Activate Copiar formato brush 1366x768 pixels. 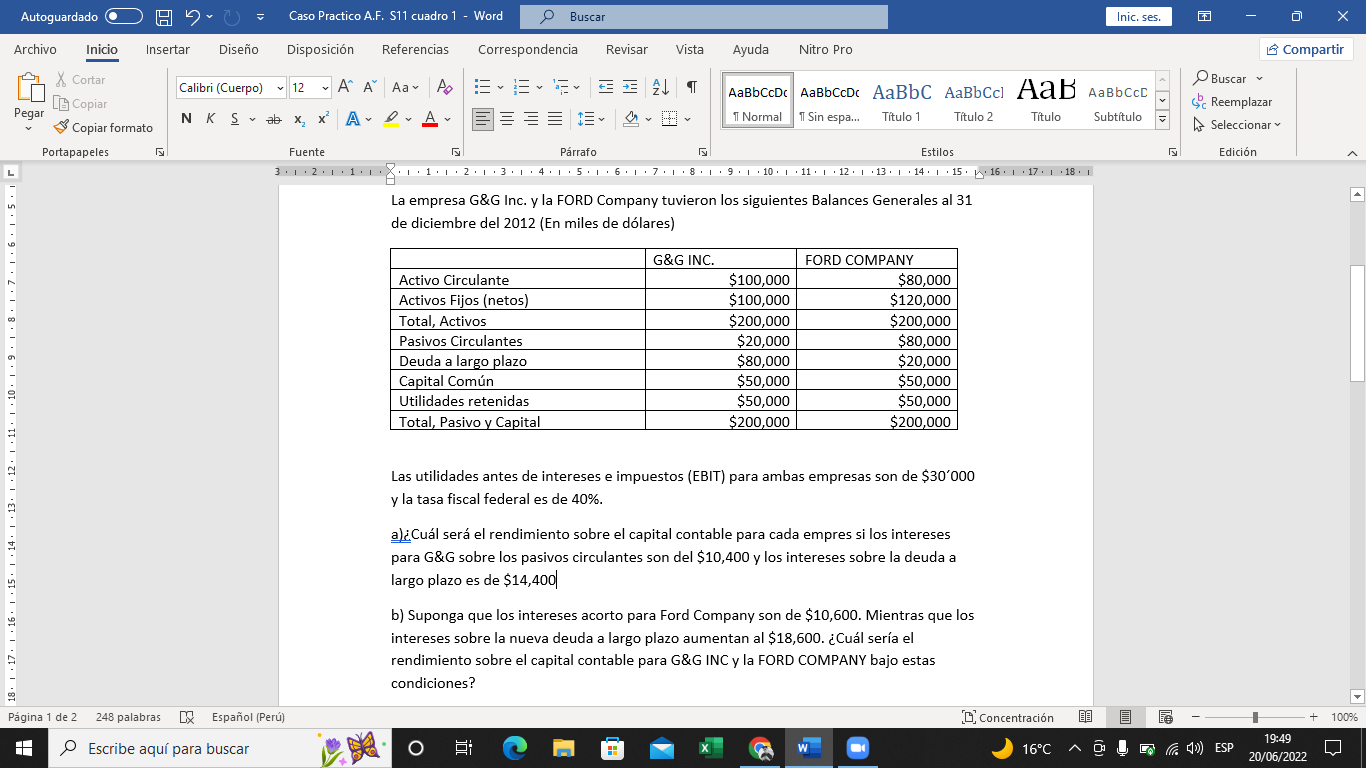point(103,127)
